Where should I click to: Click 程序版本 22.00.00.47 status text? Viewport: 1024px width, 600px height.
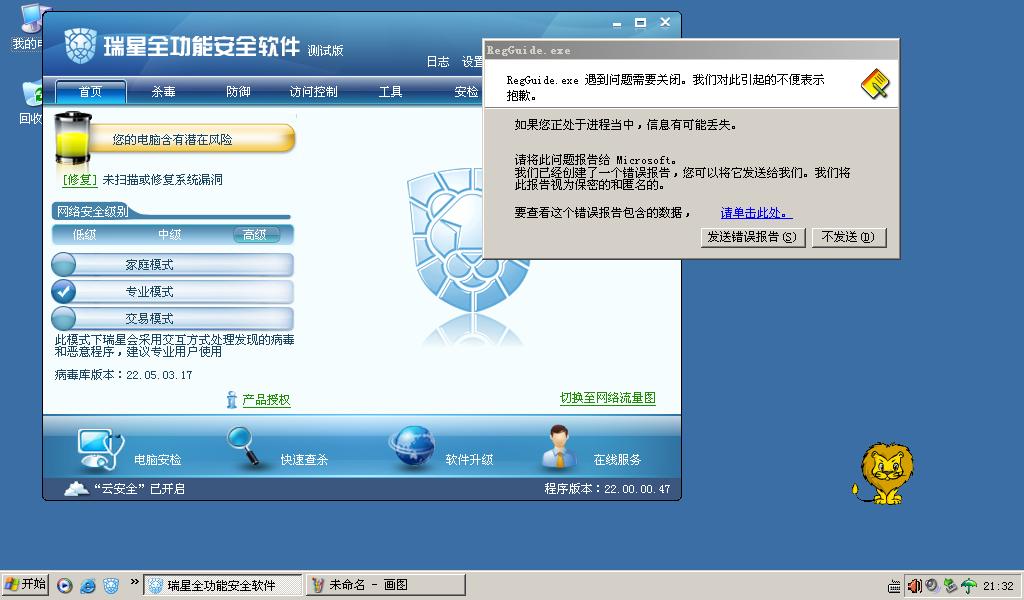607,488
